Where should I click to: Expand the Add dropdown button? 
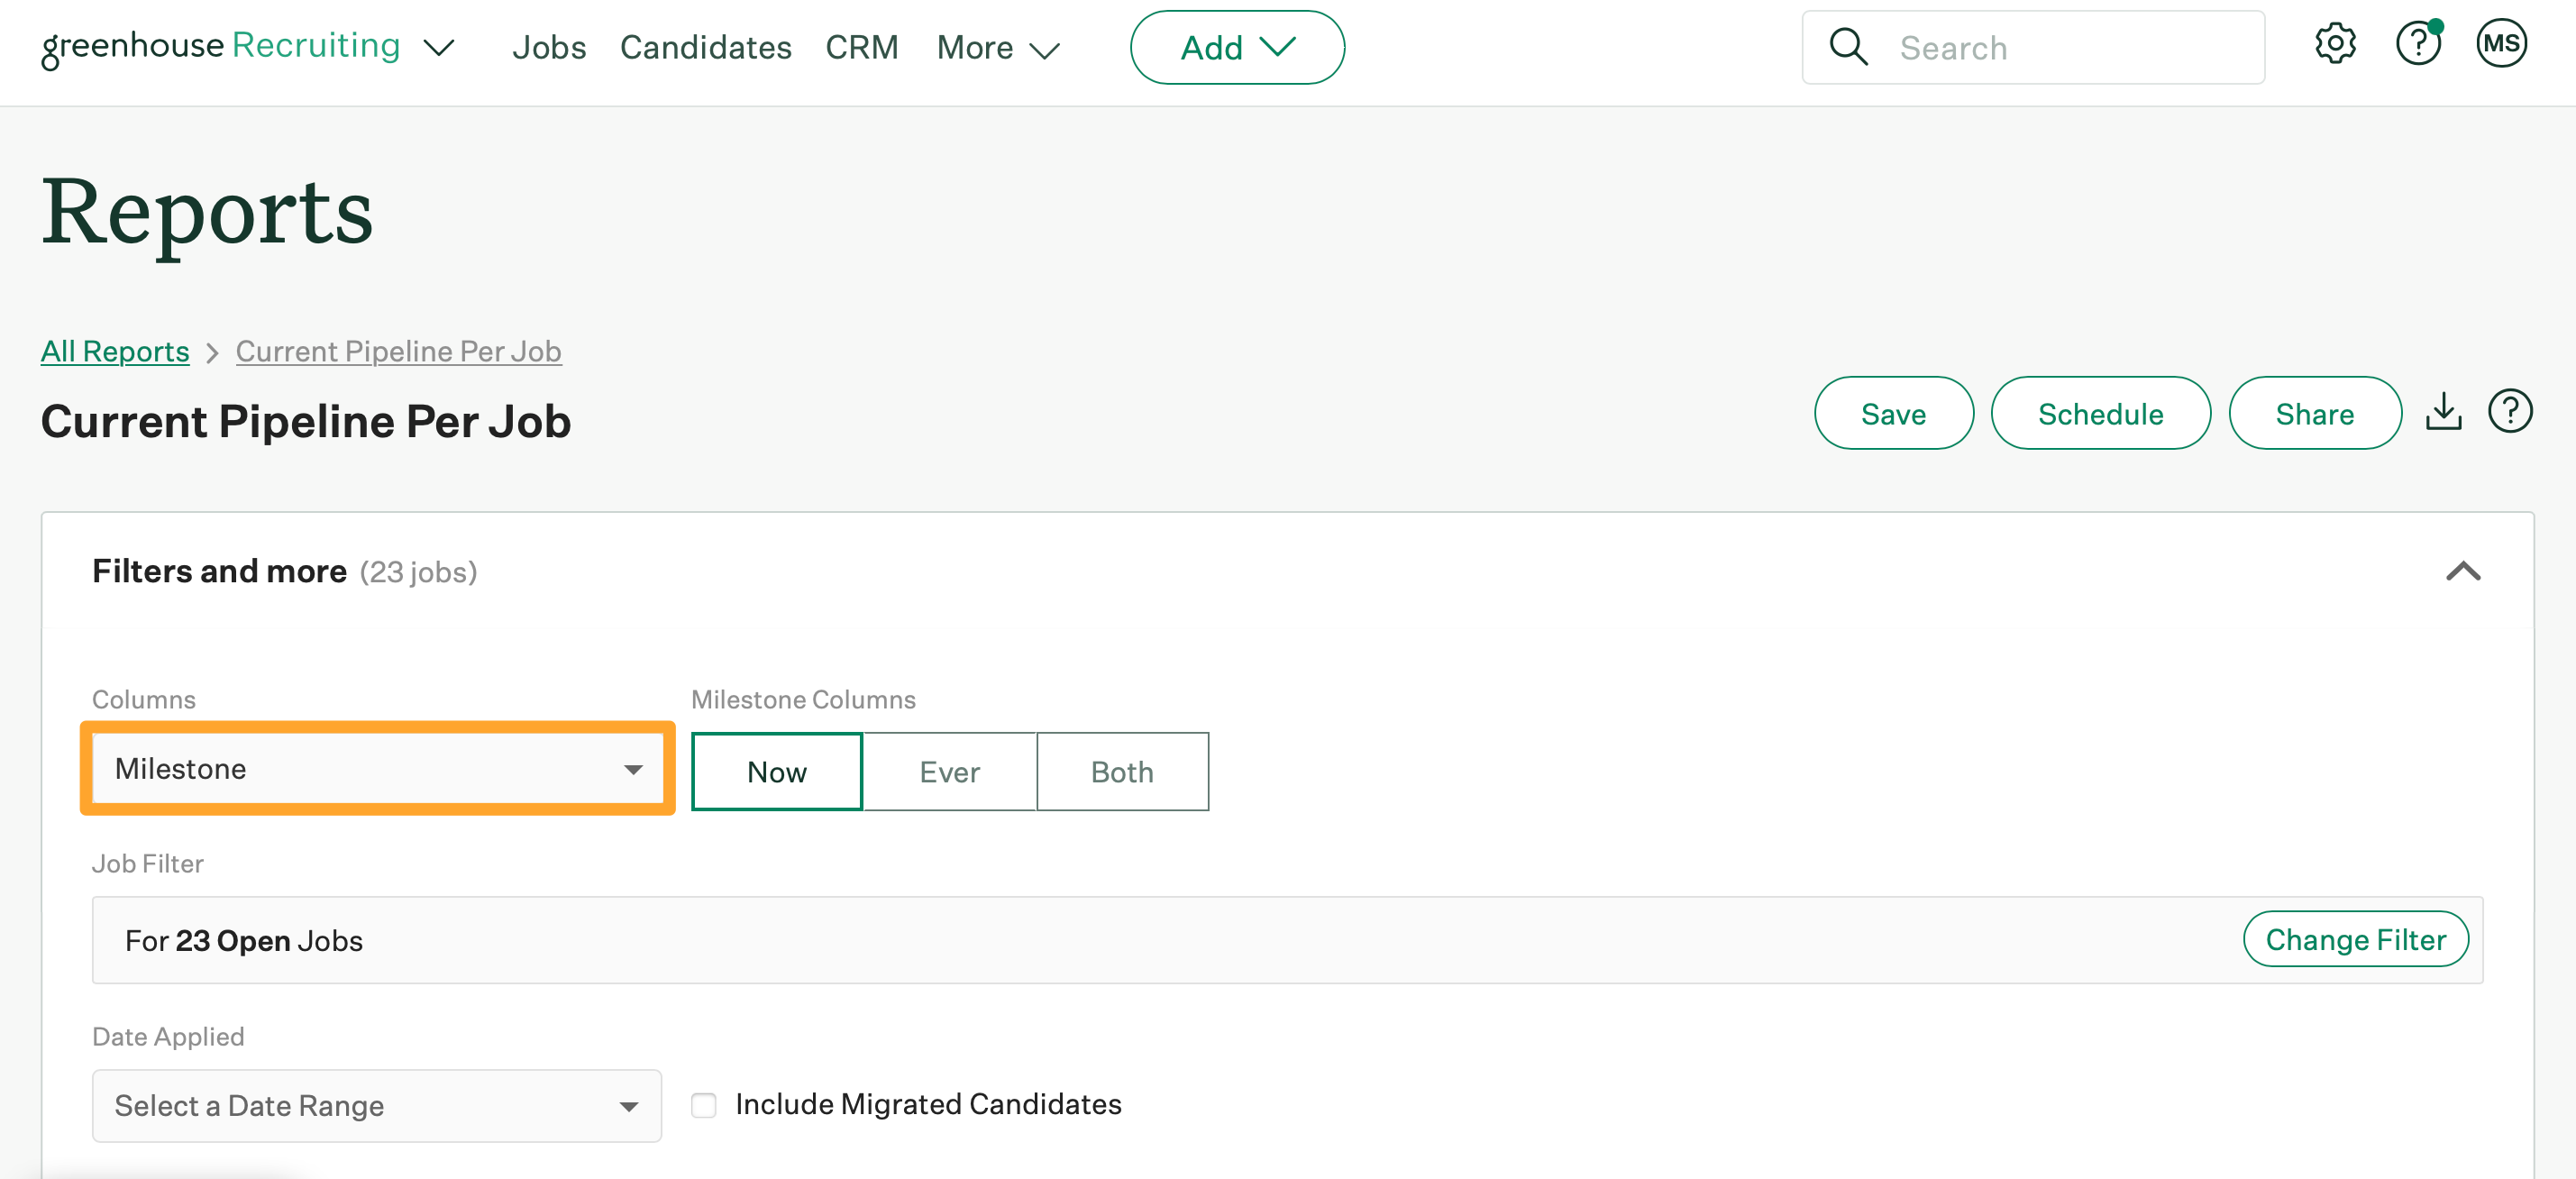[1237, 47]
